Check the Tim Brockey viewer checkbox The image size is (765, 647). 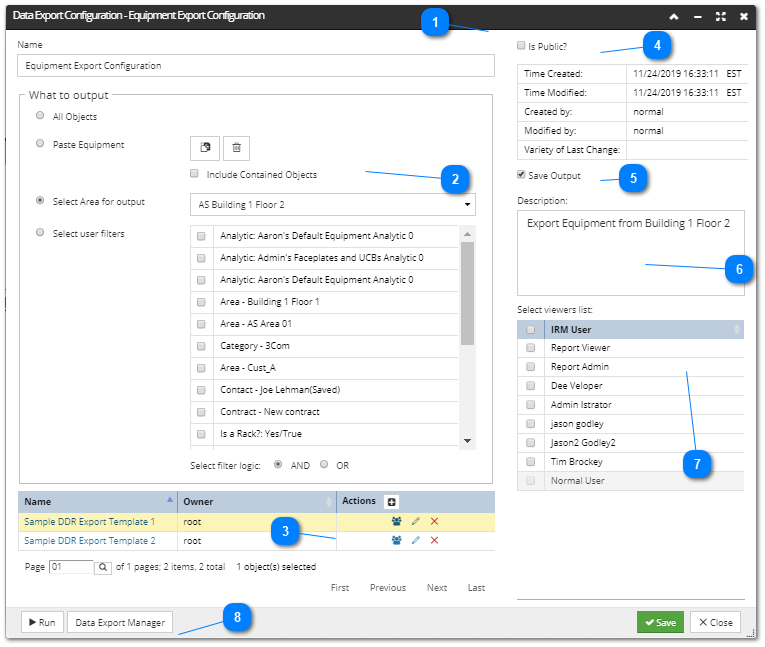pyautogui.click(x=531, y=462)
